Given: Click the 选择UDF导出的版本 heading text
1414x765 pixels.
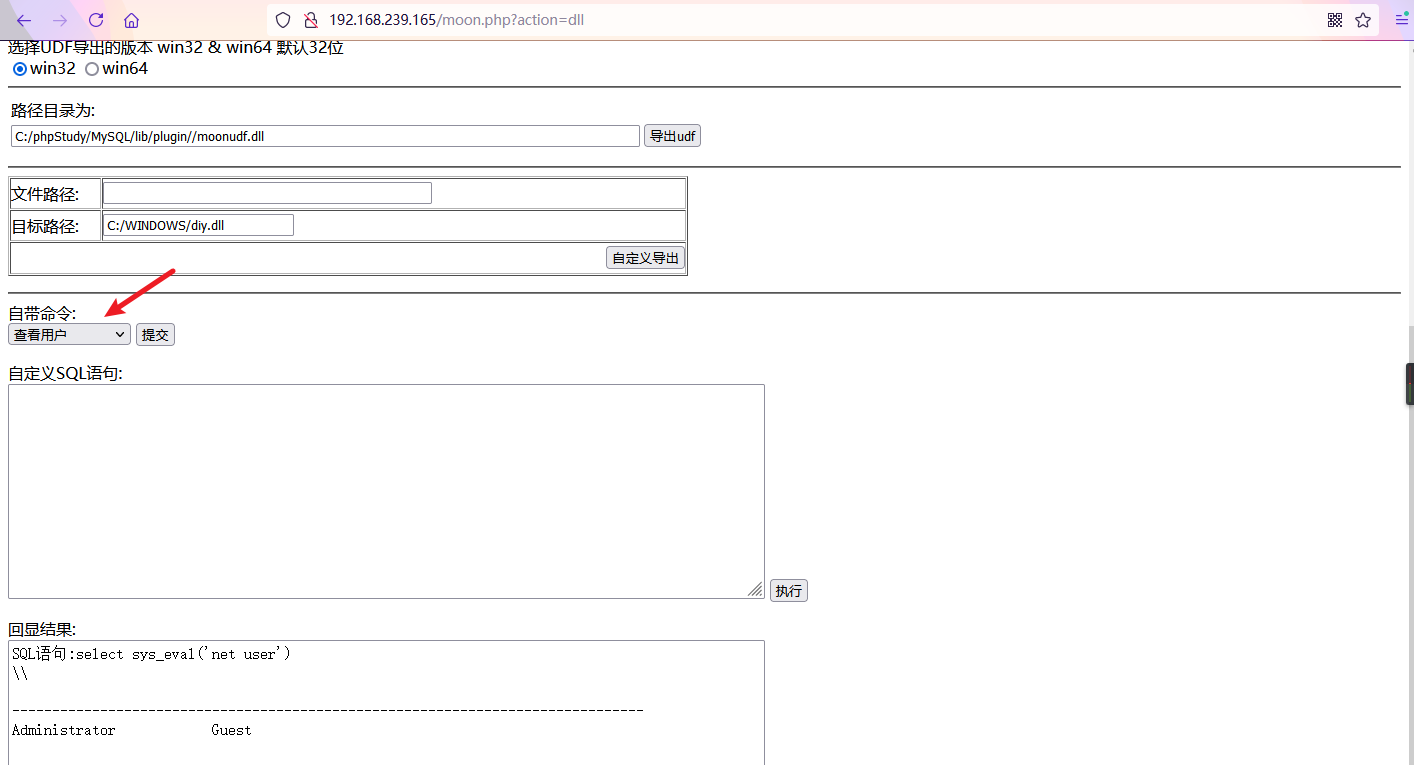Looking at the screenshot, I should [x=176, y=47].
